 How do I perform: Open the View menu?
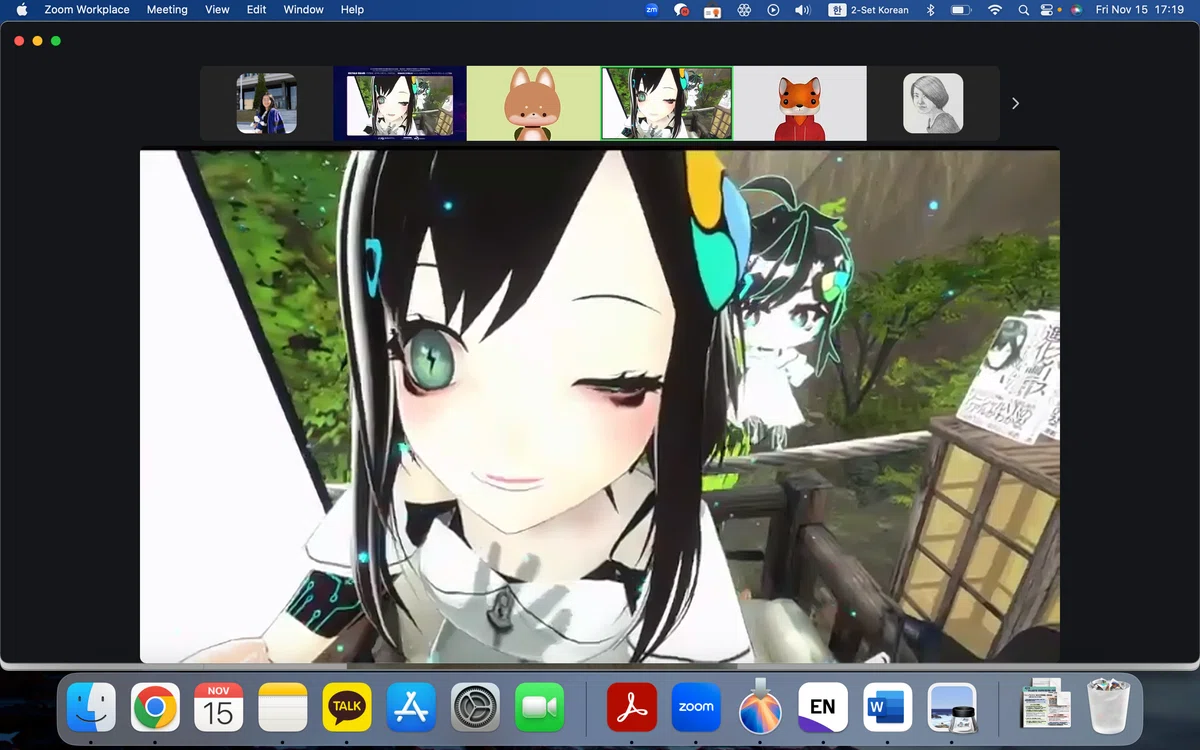[x=217, y=9]
